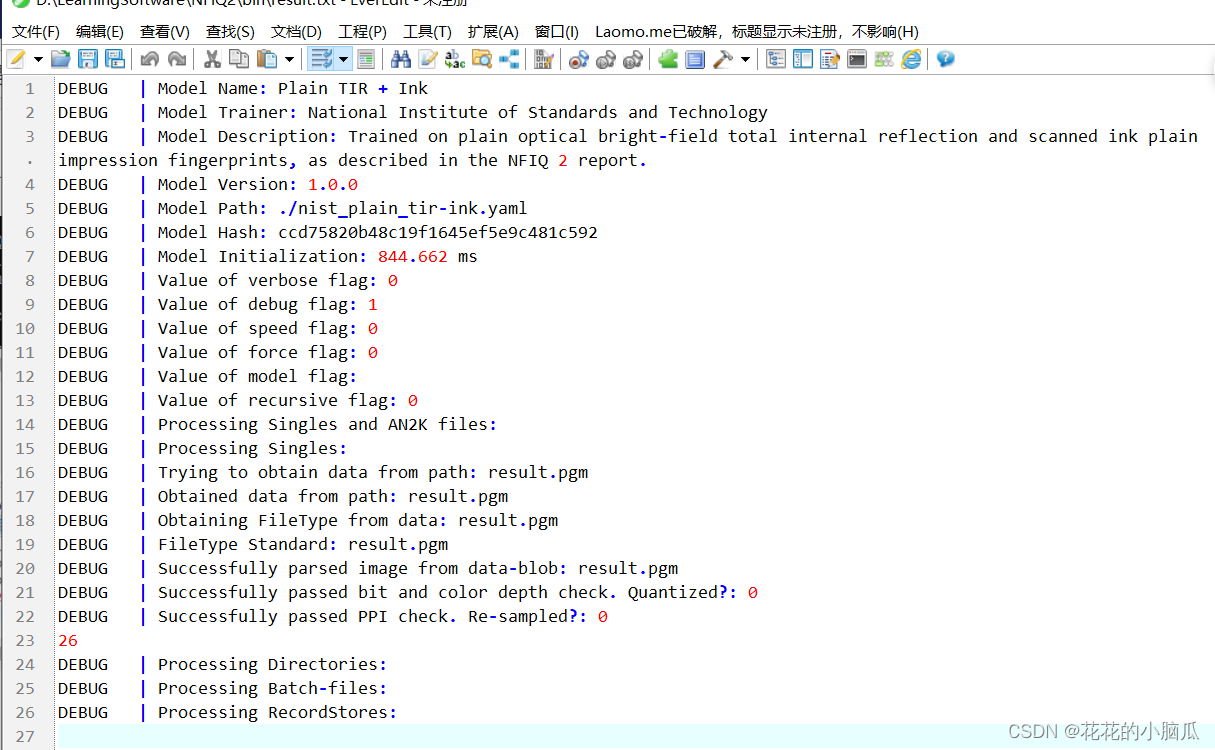Click the icon right of binoculars
Viewport: 1215px width, 750px height.
point(428,59)
